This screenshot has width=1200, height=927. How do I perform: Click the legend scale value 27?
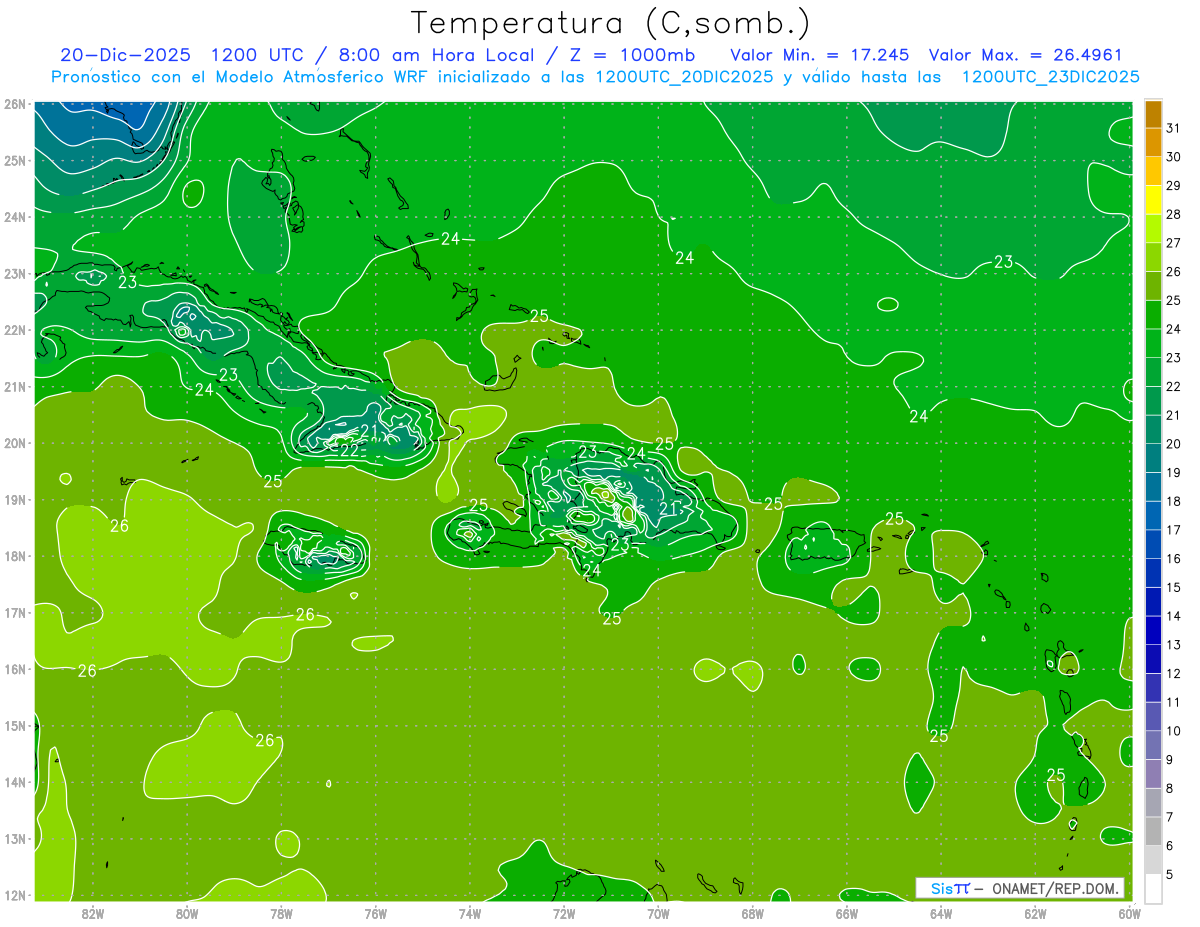(x=1173, y=243)
